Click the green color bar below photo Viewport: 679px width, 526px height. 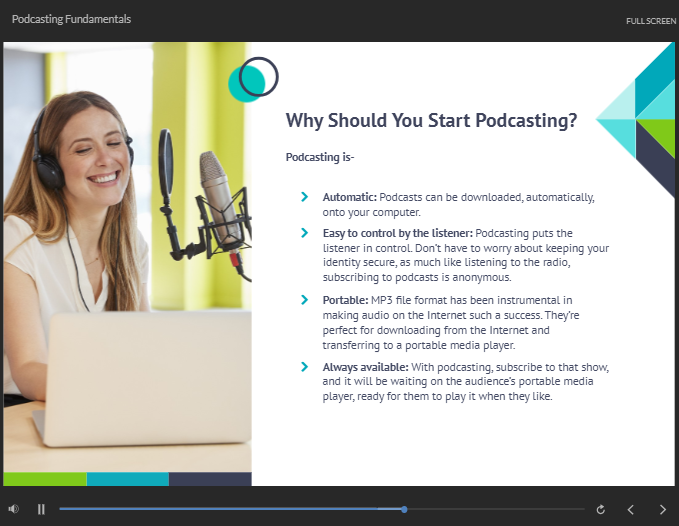point(45,479)
